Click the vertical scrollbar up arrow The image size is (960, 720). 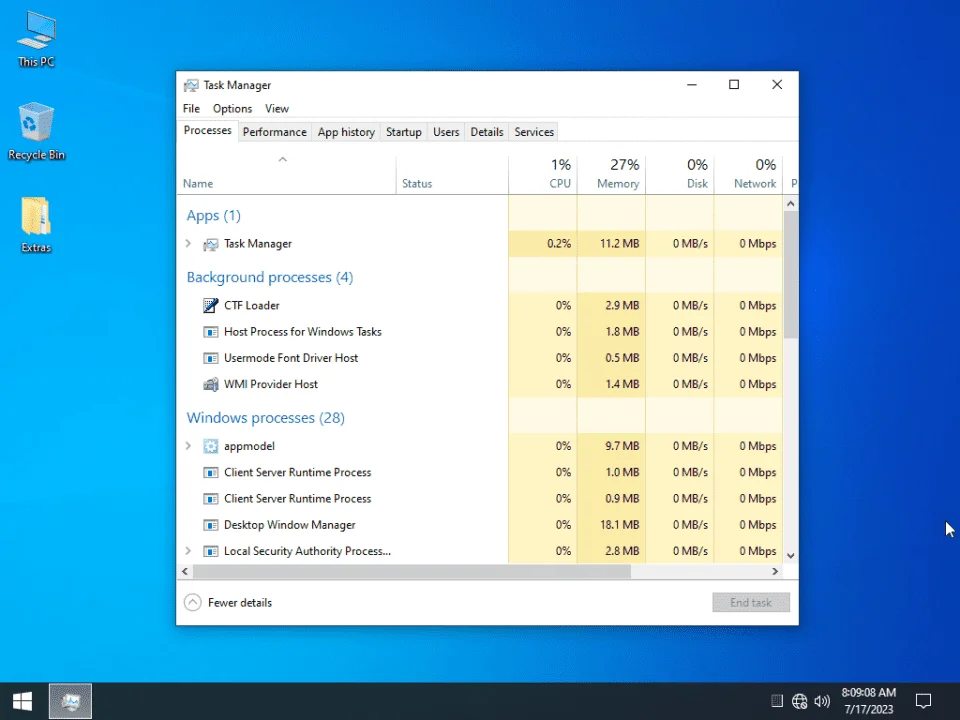[x=790, y=203]
